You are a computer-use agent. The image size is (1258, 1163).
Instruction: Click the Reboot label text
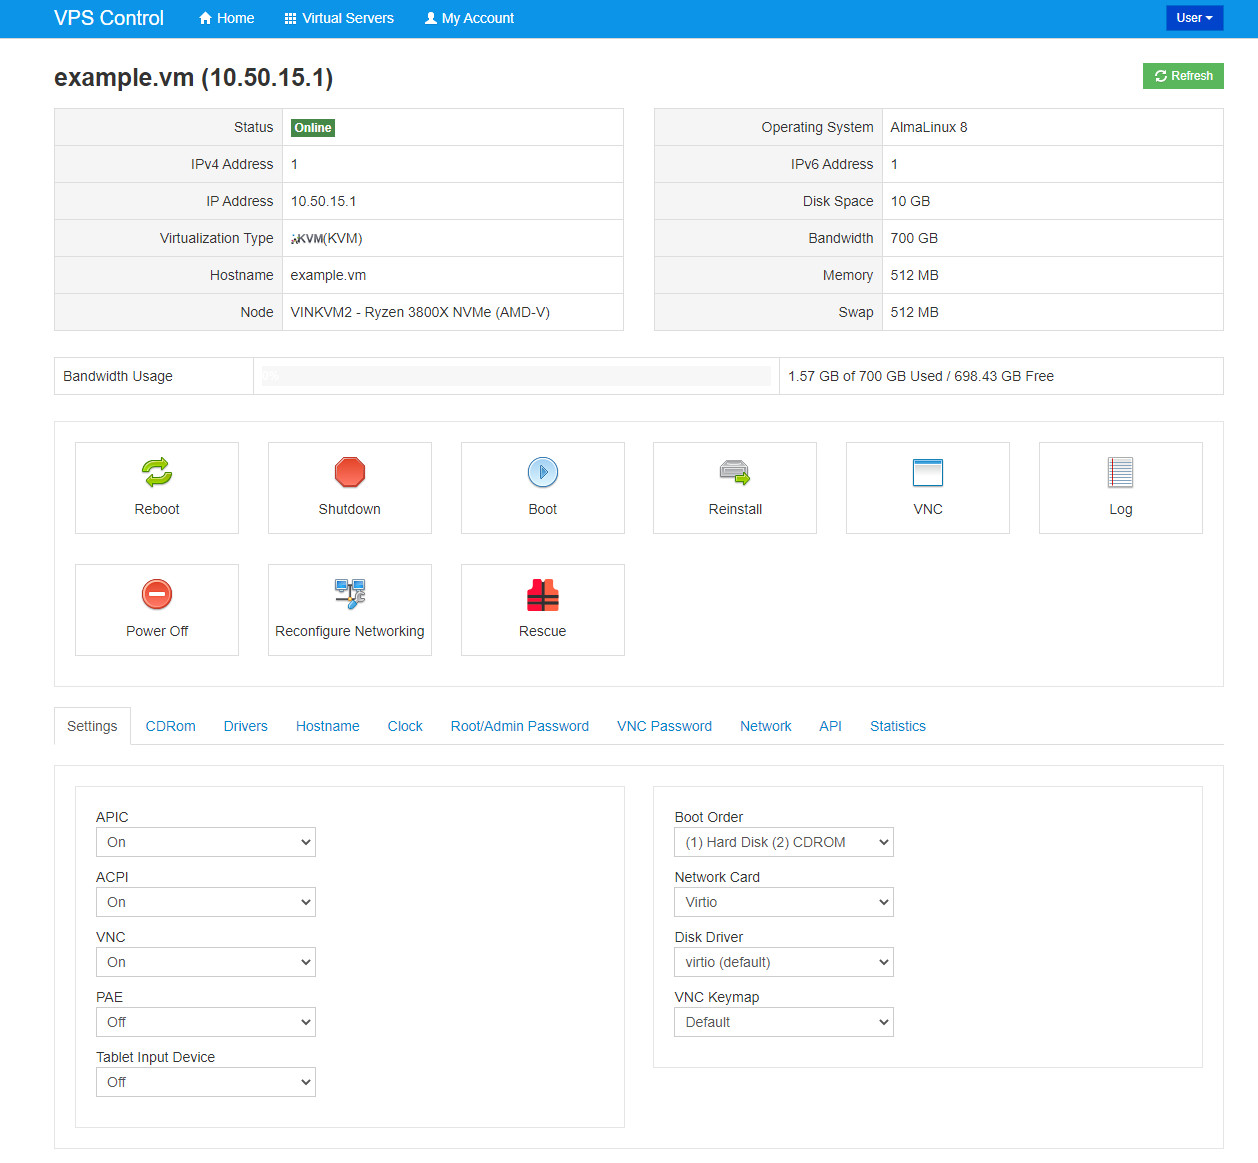tap(157, 509)
